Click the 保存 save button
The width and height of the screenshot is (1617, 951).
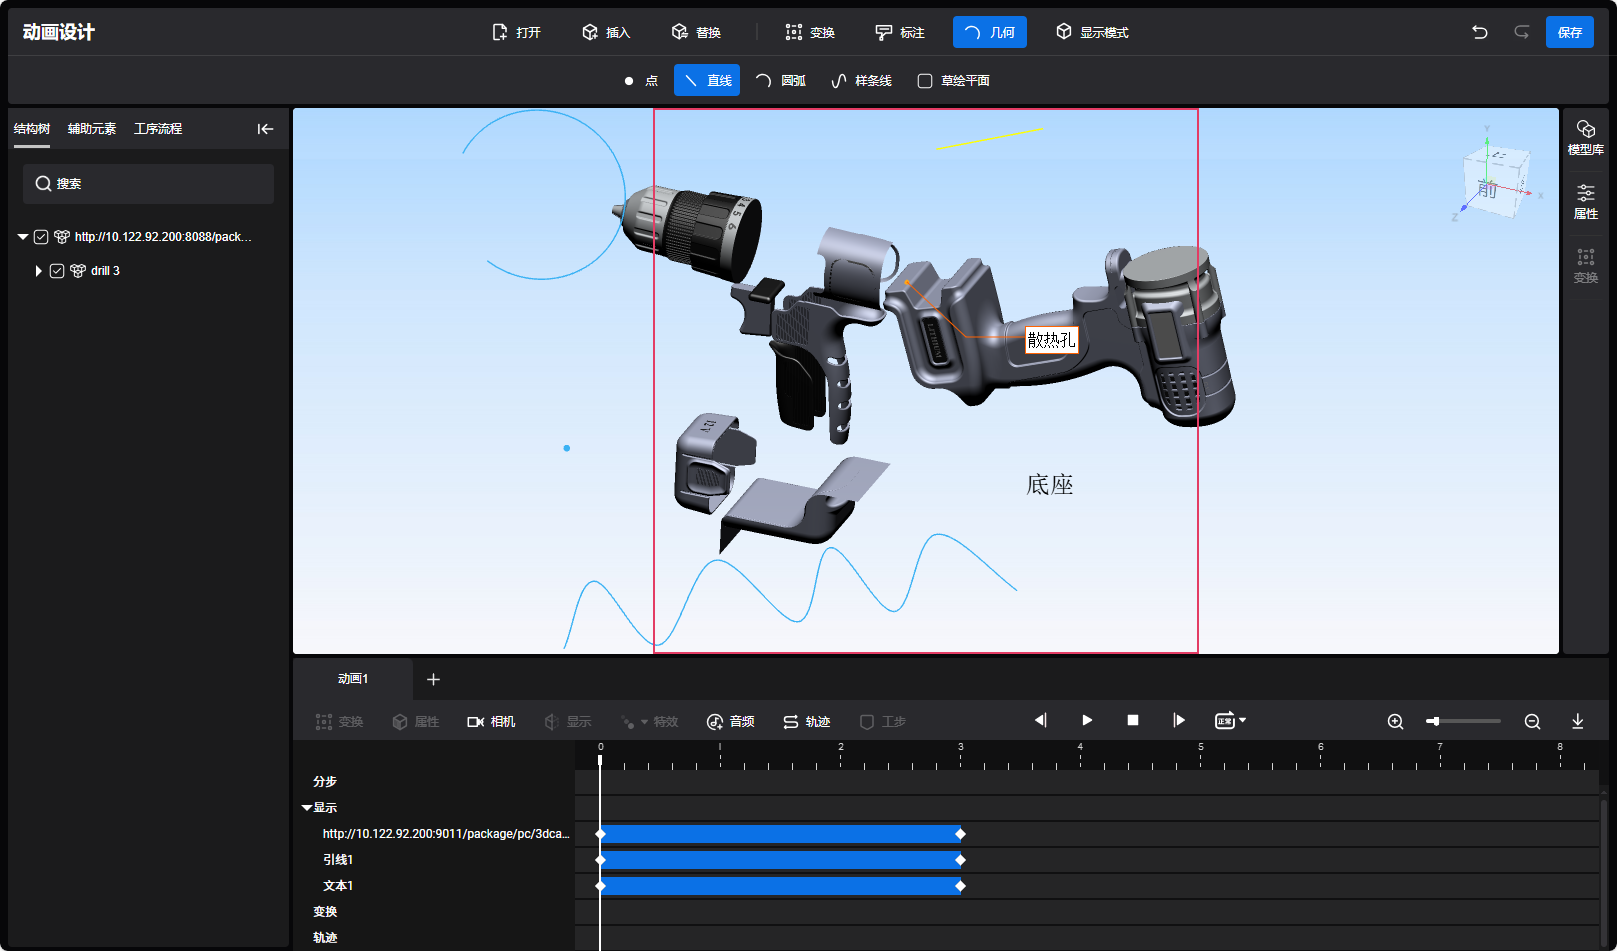[x=1569, y=32]
